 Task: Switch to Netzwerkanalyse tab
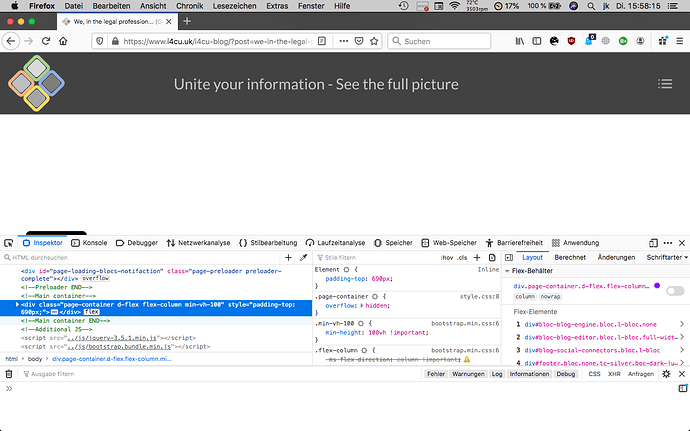pyautogui.click(x=198, y=243)
